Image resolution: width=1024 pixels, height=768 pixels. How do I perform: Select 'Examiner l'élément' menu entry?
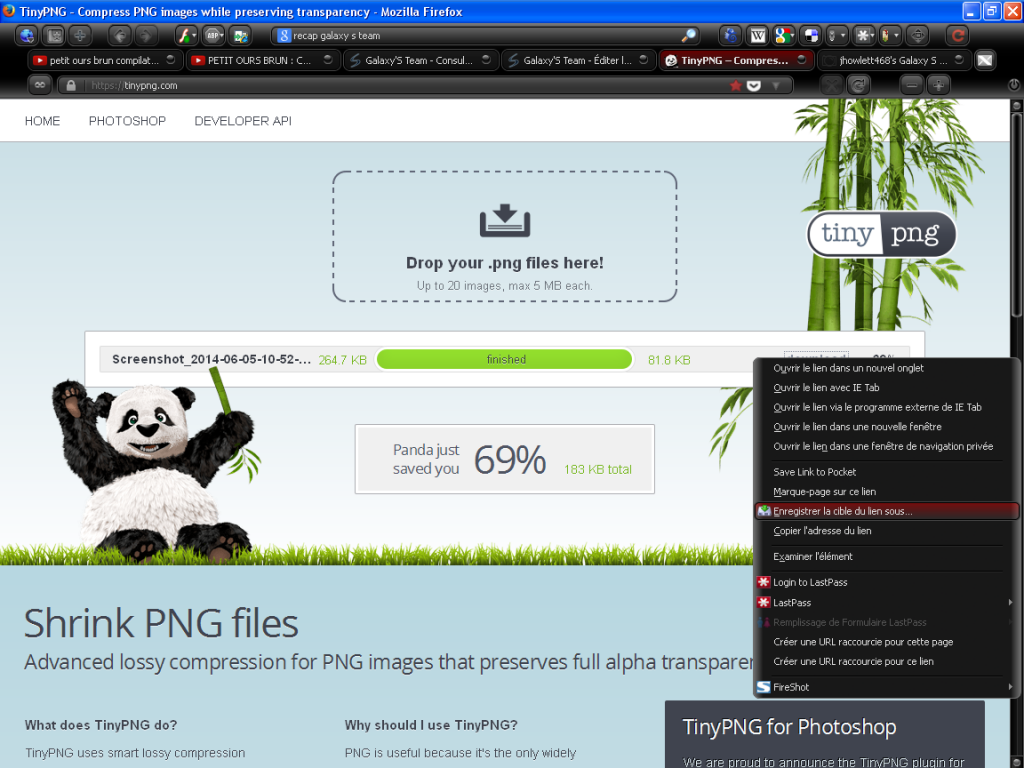coord(886,556)
